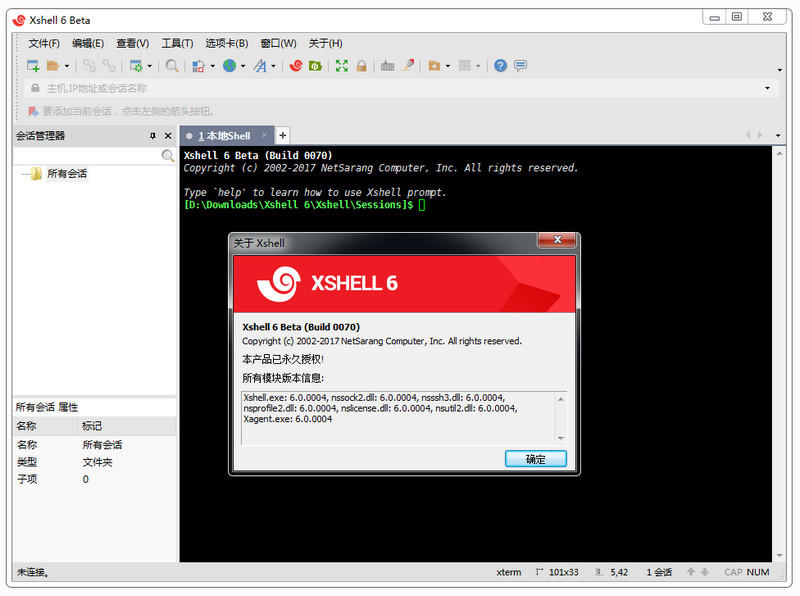Activate the highlight pen toolbar icon
Screen dimensions: 800x596
point(407,66)
